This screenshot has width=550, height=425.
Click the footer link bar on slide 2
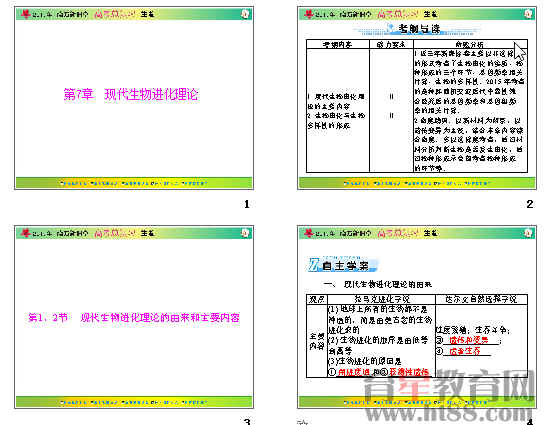pos(417,183)
